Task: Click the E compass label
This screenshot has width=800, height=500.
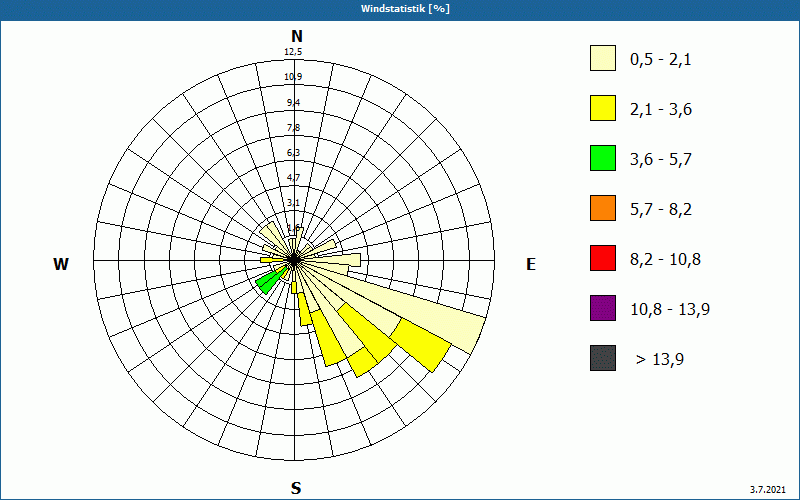Action: click(531, 264)
